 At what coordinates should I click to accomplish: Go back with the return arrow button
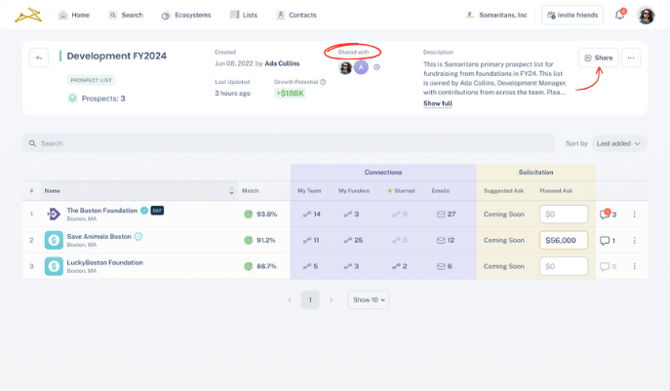tap(39, 58)
